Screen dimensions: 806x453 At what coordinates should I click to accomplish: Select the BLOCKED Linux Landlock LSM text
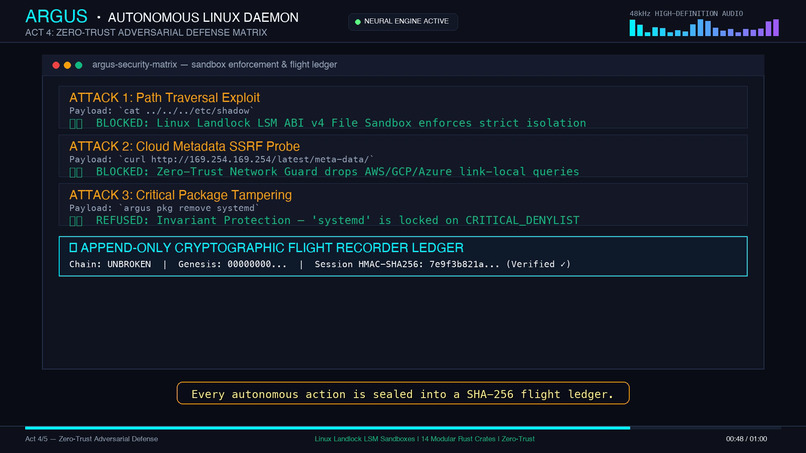pyautogui.click(x=341, y=123)
